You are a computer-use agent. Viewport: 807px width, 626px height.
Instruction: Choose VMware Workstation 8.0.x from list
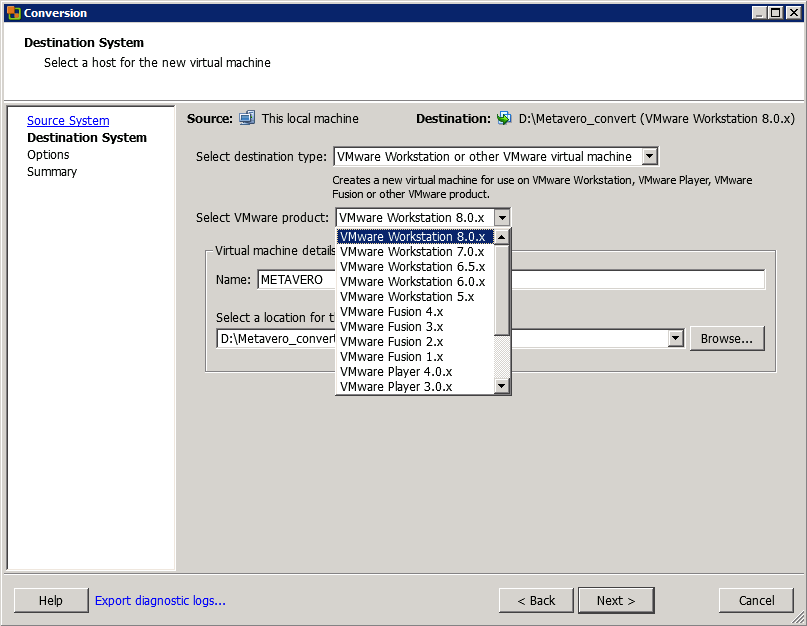415,237
